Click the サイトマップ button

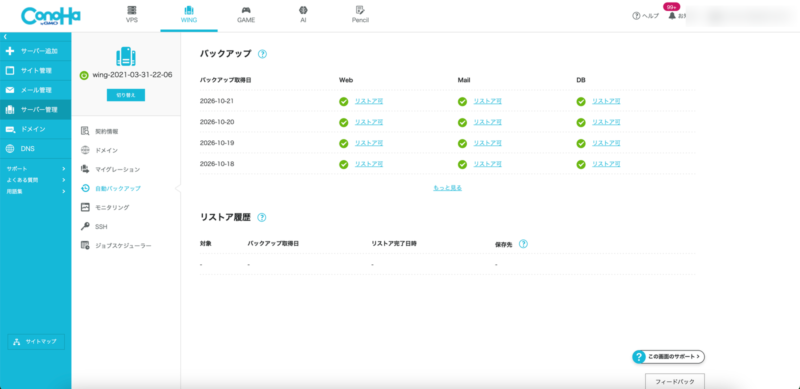(x=36, y=342)
